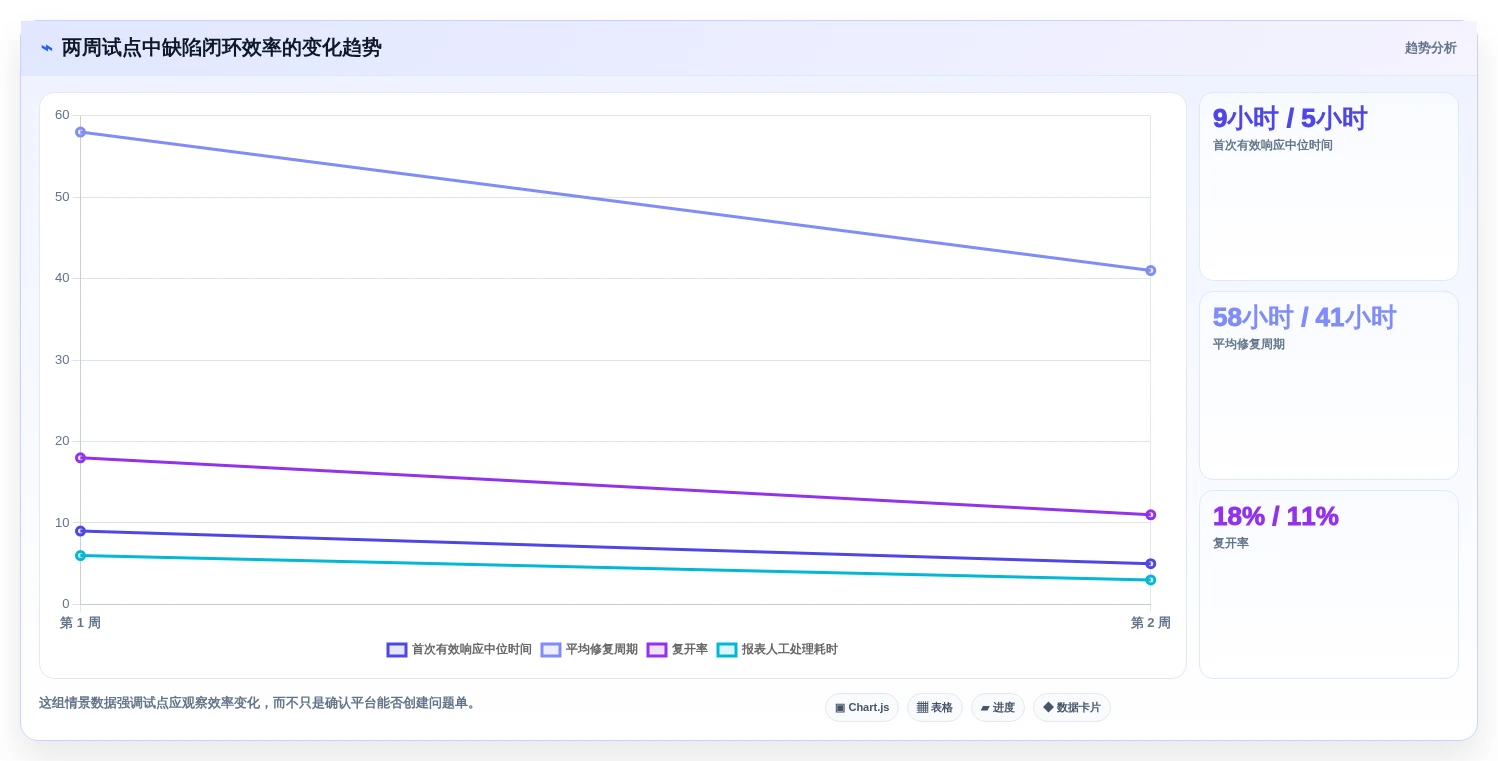Click the 9小时 / 5小时 card value
This screenshot has height=761, width=1498.
click(x=1290, y=119)
